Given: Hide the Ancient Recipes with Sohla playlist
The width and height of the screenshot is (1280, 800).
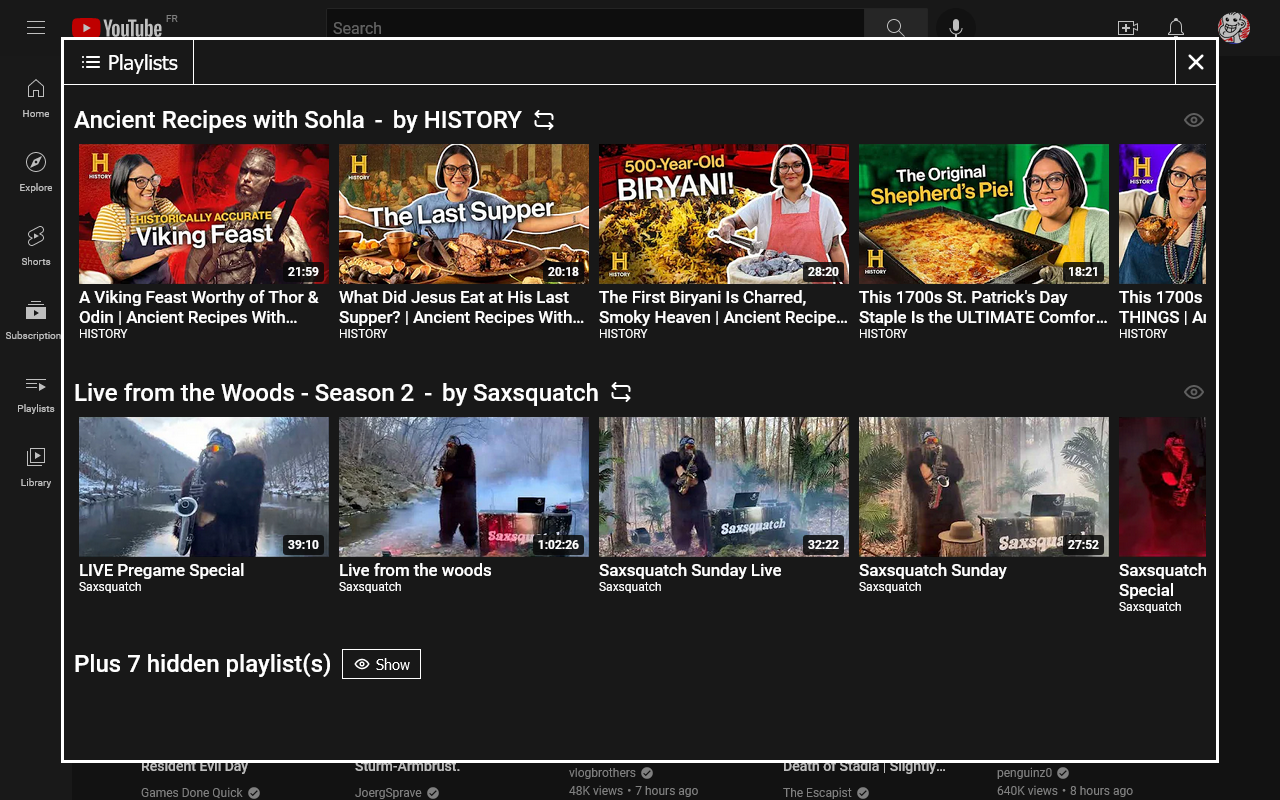Looking at the screenshot, I should (x=1194, y=120).
